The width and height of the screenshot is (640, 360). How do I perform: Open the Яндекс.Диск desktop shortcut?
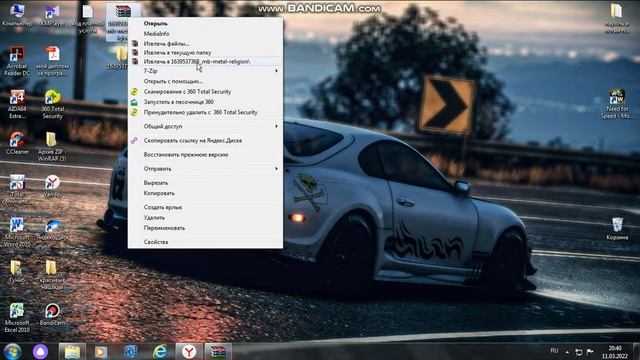pyautogui.click(x=52, y=229)
